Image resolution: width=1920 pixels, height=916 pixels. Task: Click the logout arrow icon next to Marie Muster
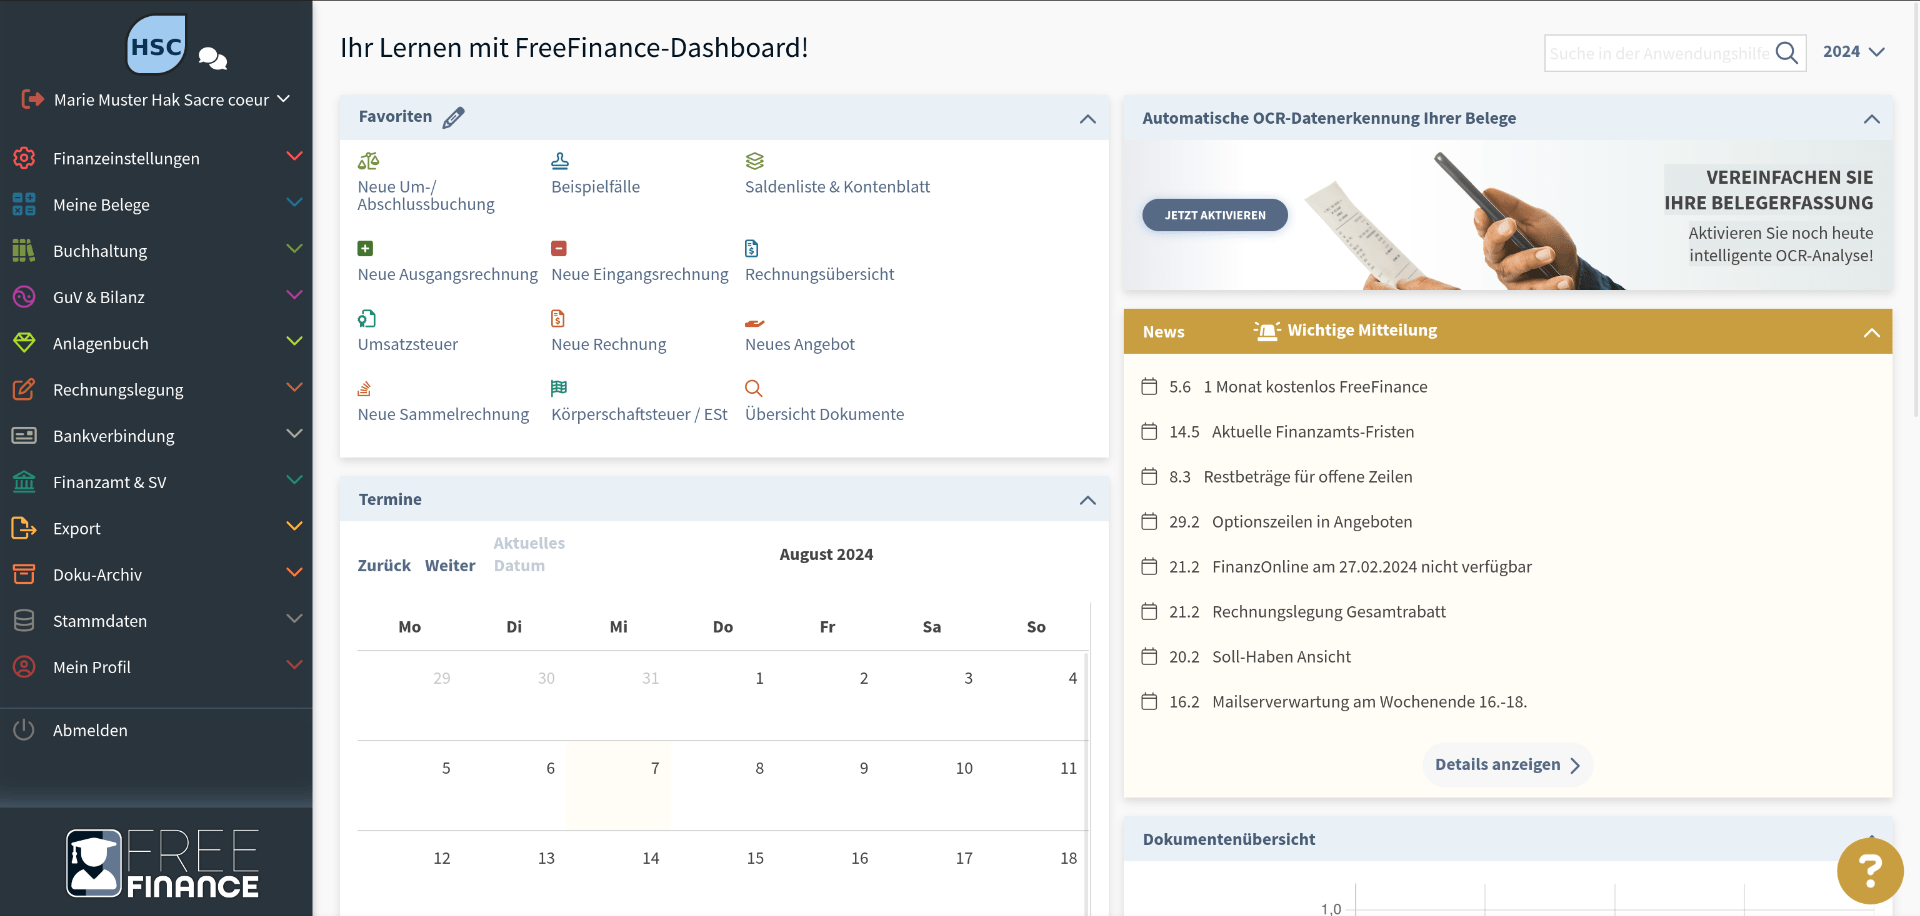click(x=33, y=99)
